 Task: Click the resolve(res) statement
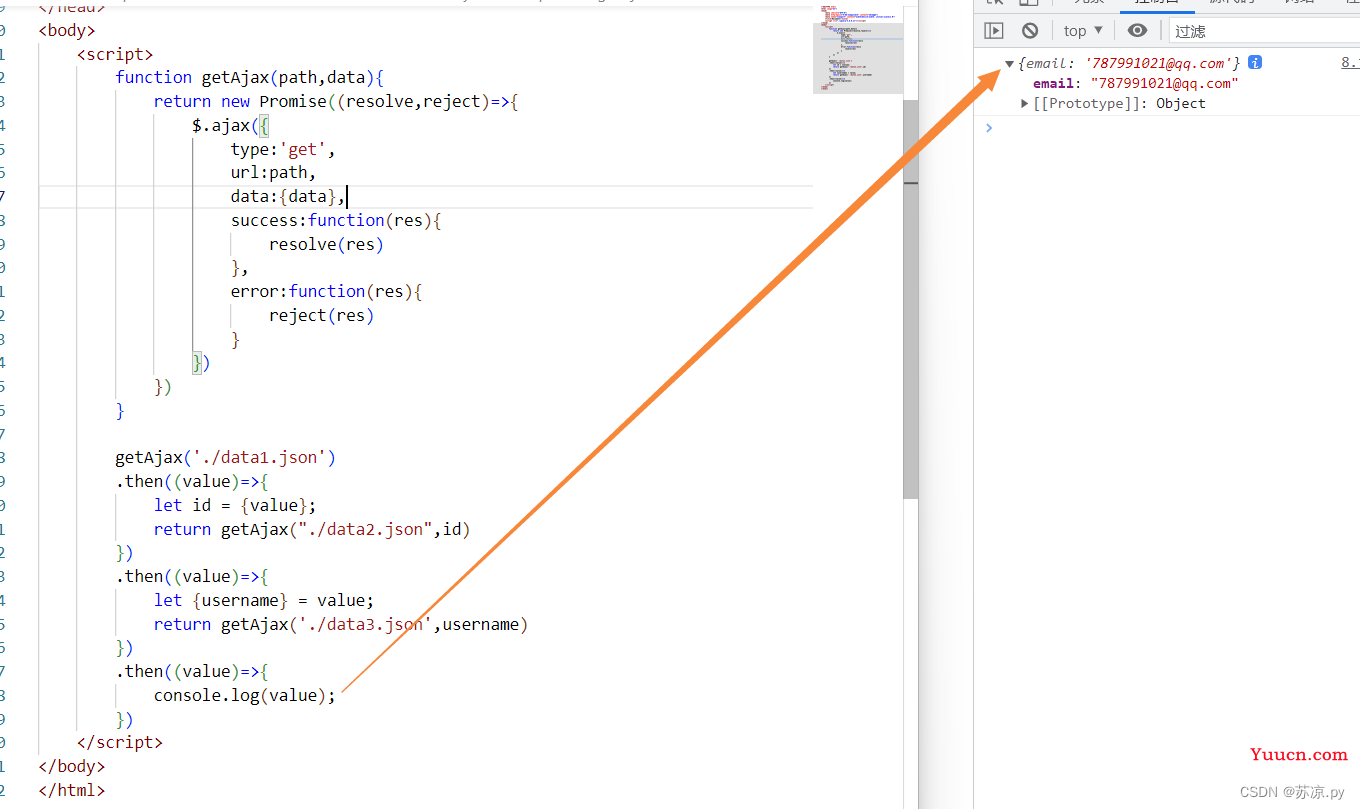click(x=326, y=244)
